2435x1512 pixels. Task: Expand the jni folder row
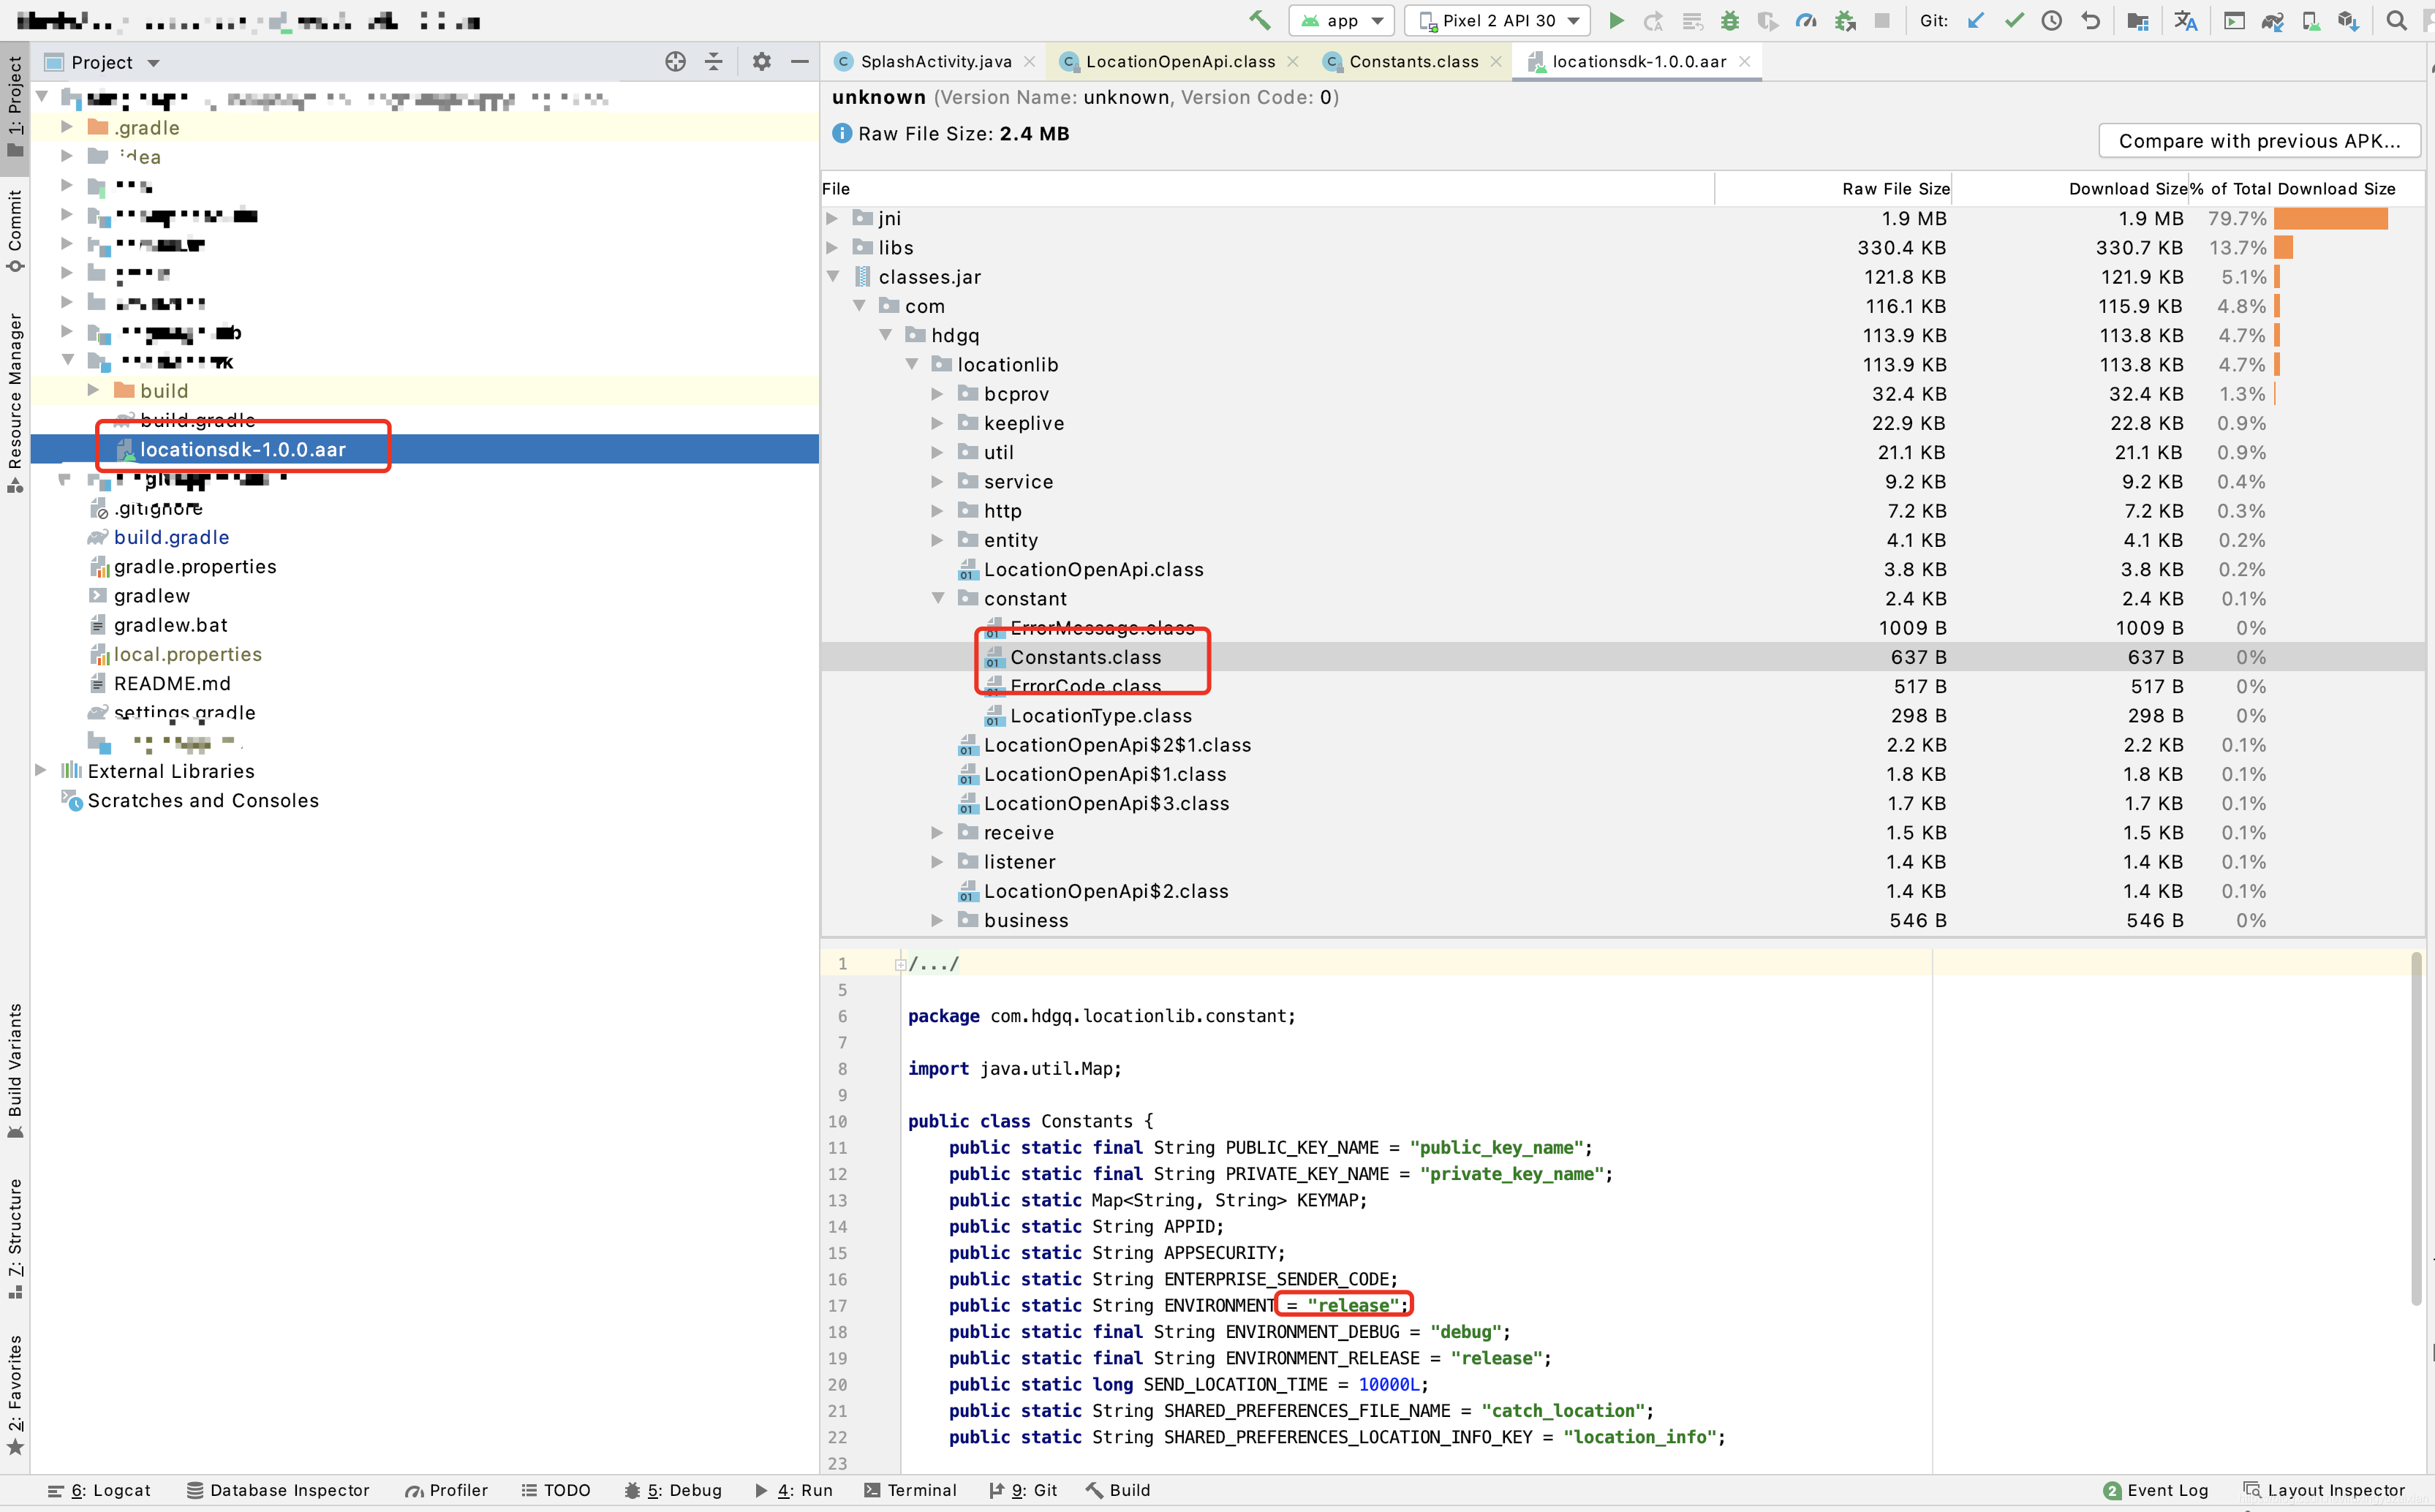tap(832, 218)
